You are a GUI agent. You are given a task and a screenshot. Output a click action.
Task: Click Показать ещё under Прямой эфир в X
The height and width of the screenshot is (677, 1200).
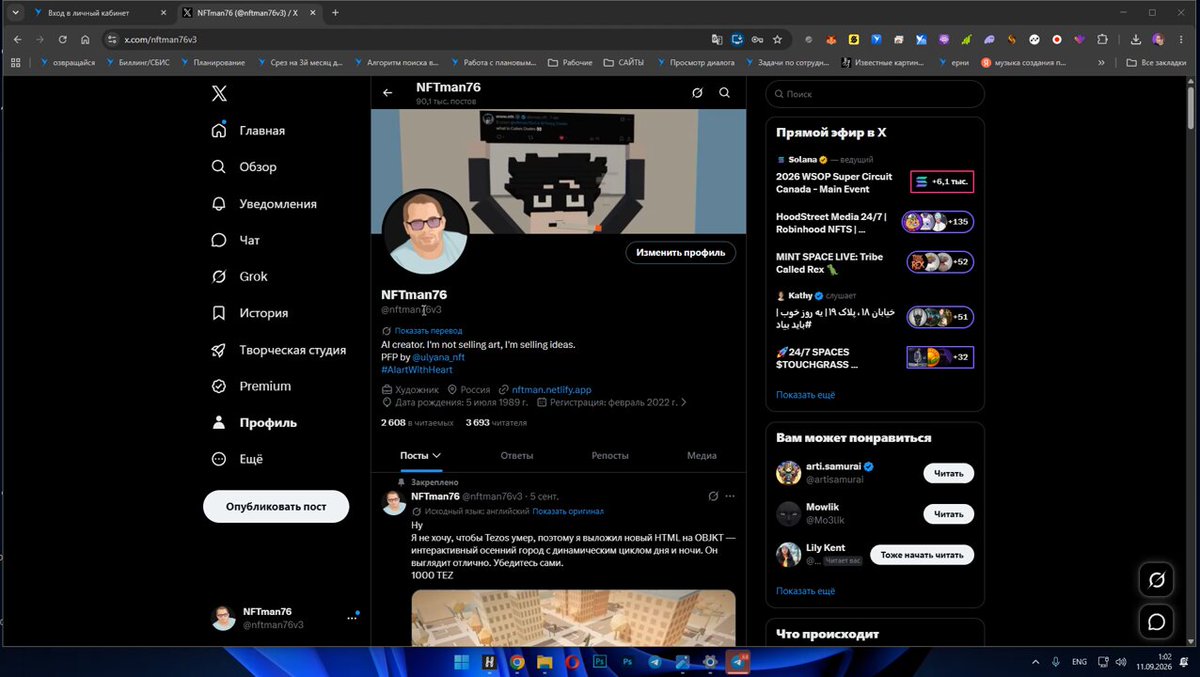(x=806, y=395)
